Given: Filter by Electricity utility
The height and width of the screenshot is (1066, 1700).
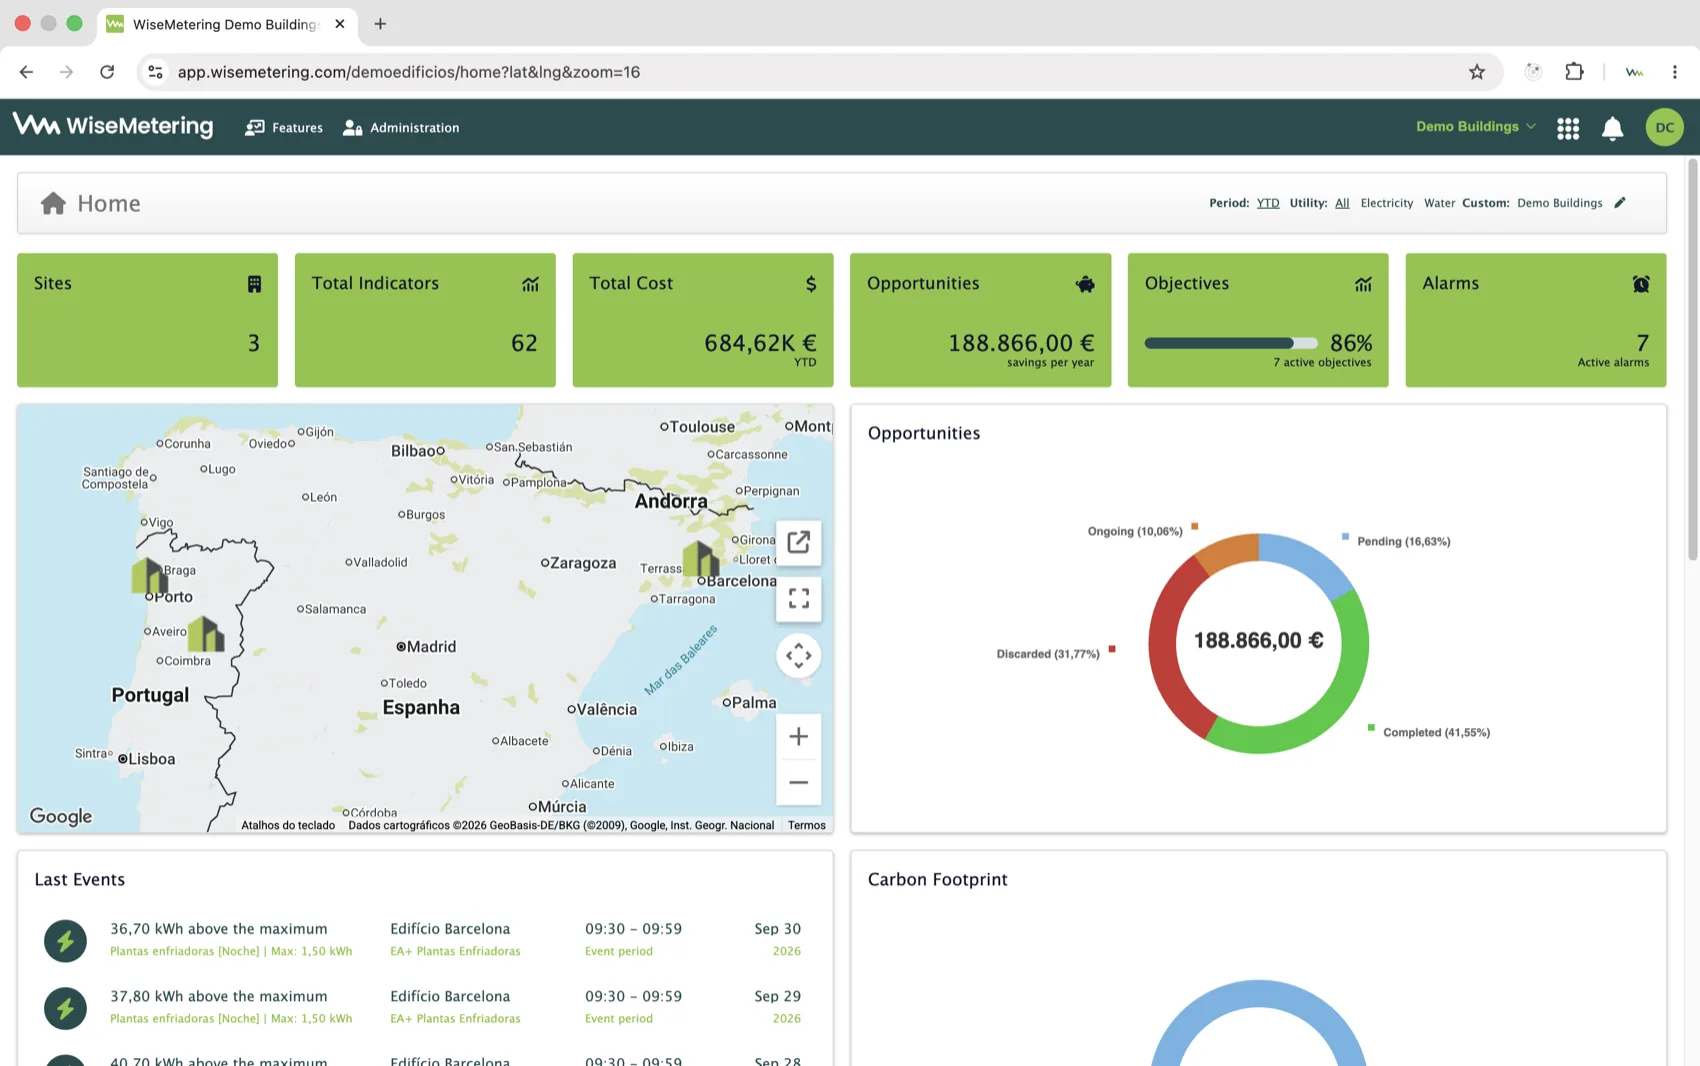Looking at the screenshot, I should [x=1387, y=203].
